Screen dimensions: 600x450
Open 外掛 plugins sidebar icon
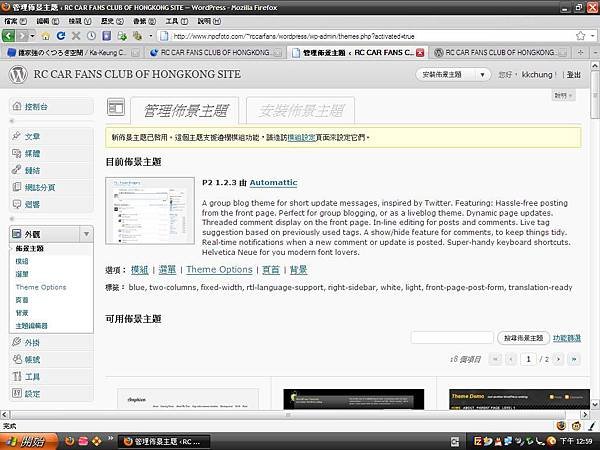click(x=16, y=342)
